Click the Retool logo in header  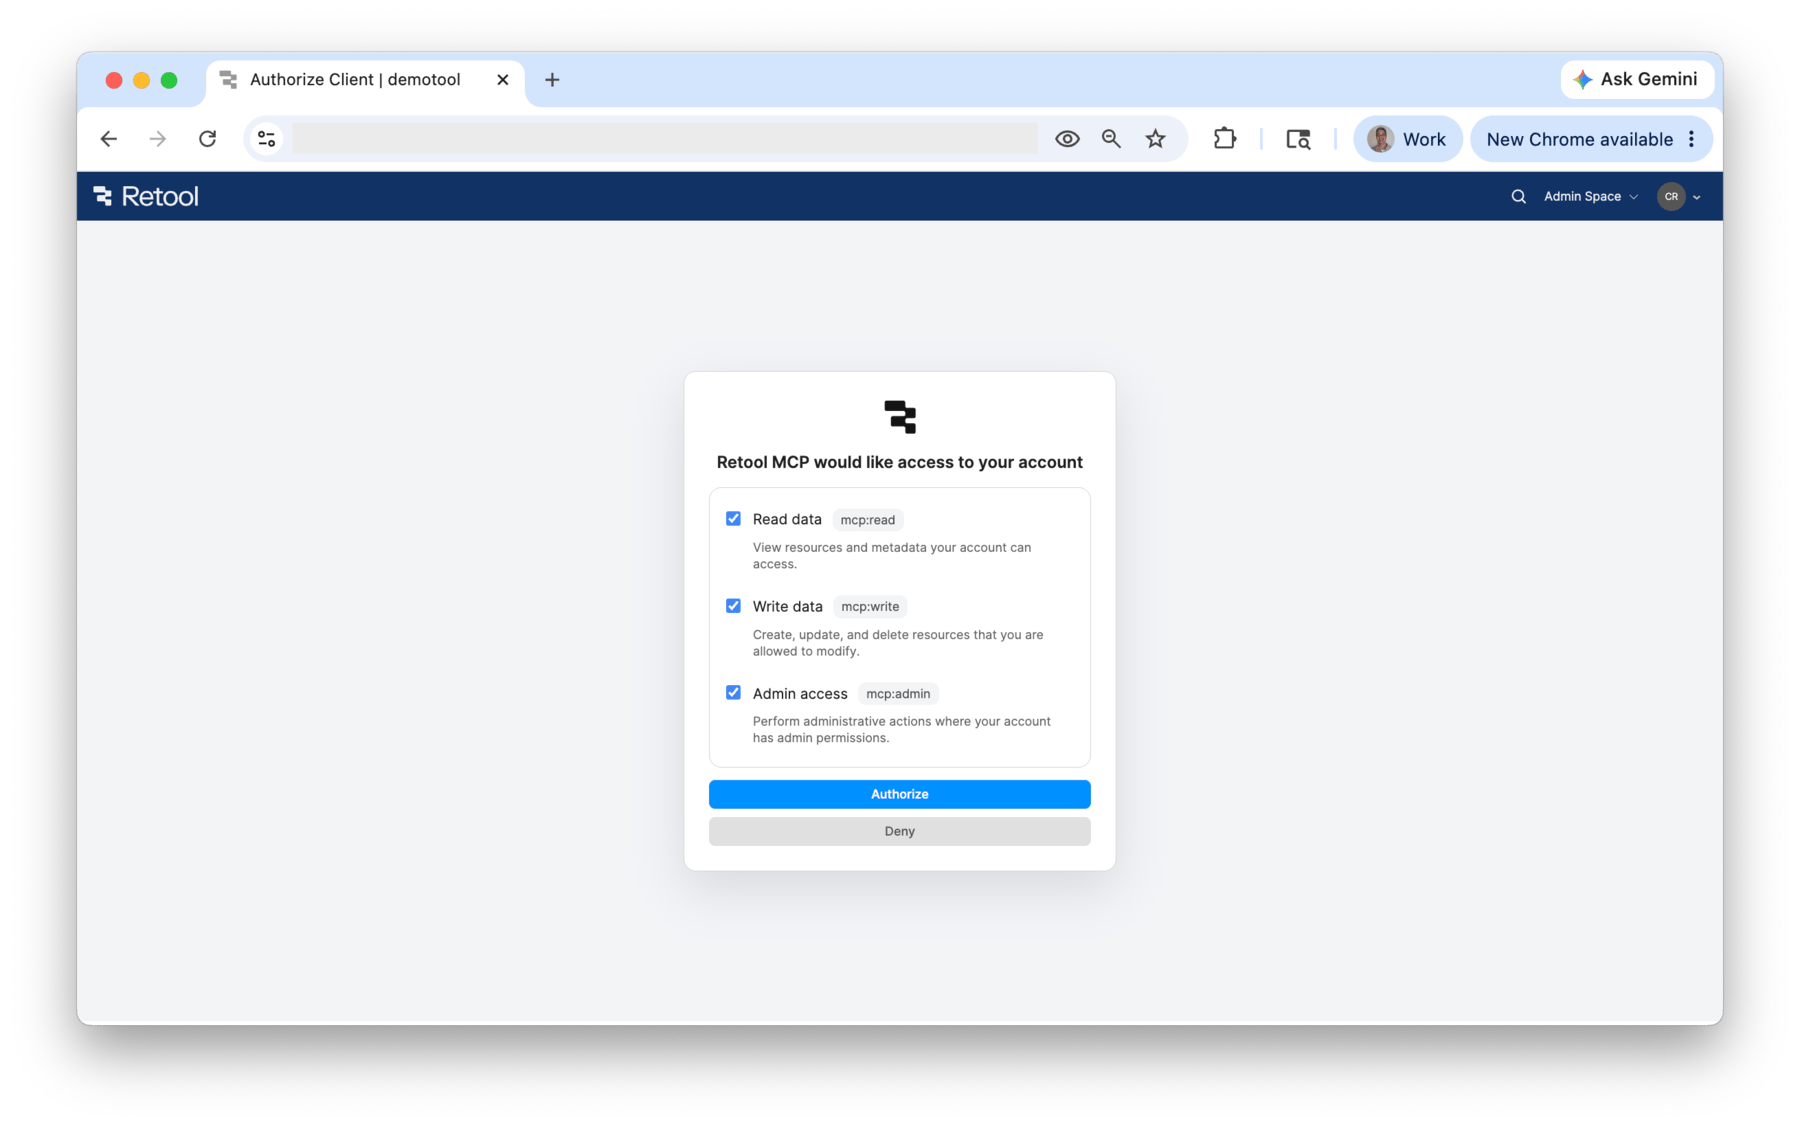point(146,196)
